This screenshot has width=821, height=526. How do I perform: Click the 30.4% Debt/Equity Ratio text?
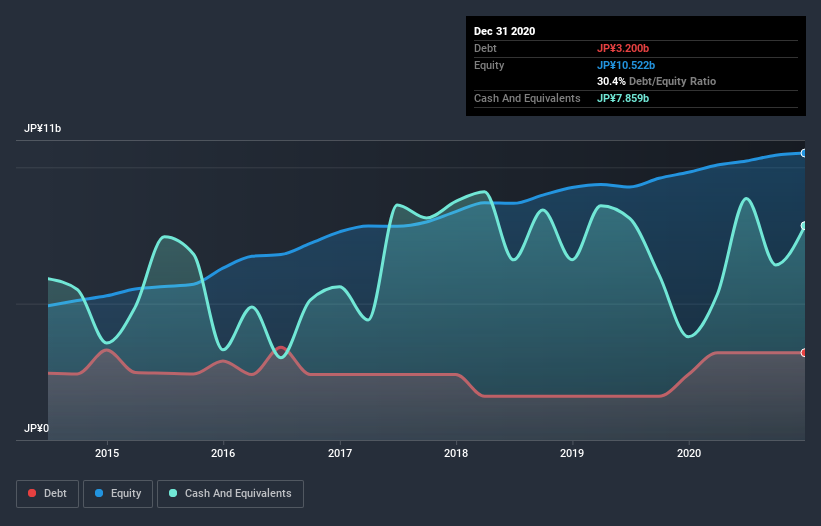pos(657,82)
